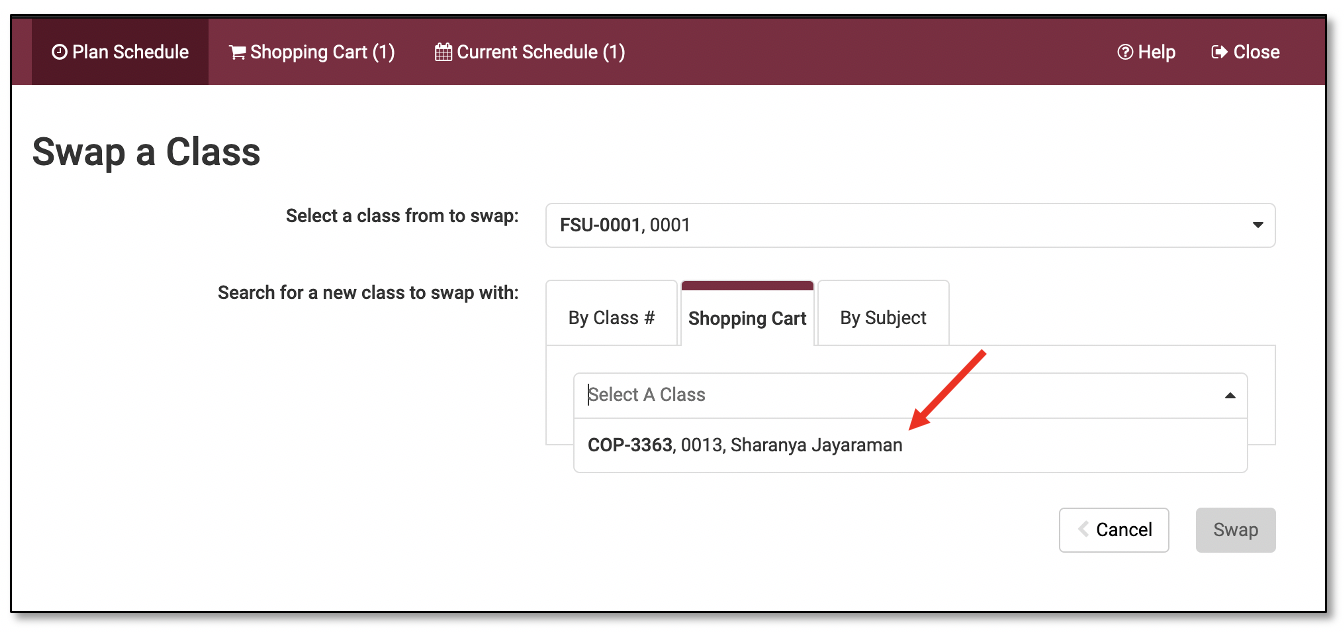1344x632 pixels.
Task: Select the Shopping Cart search tab
Action: coord(747,319)
